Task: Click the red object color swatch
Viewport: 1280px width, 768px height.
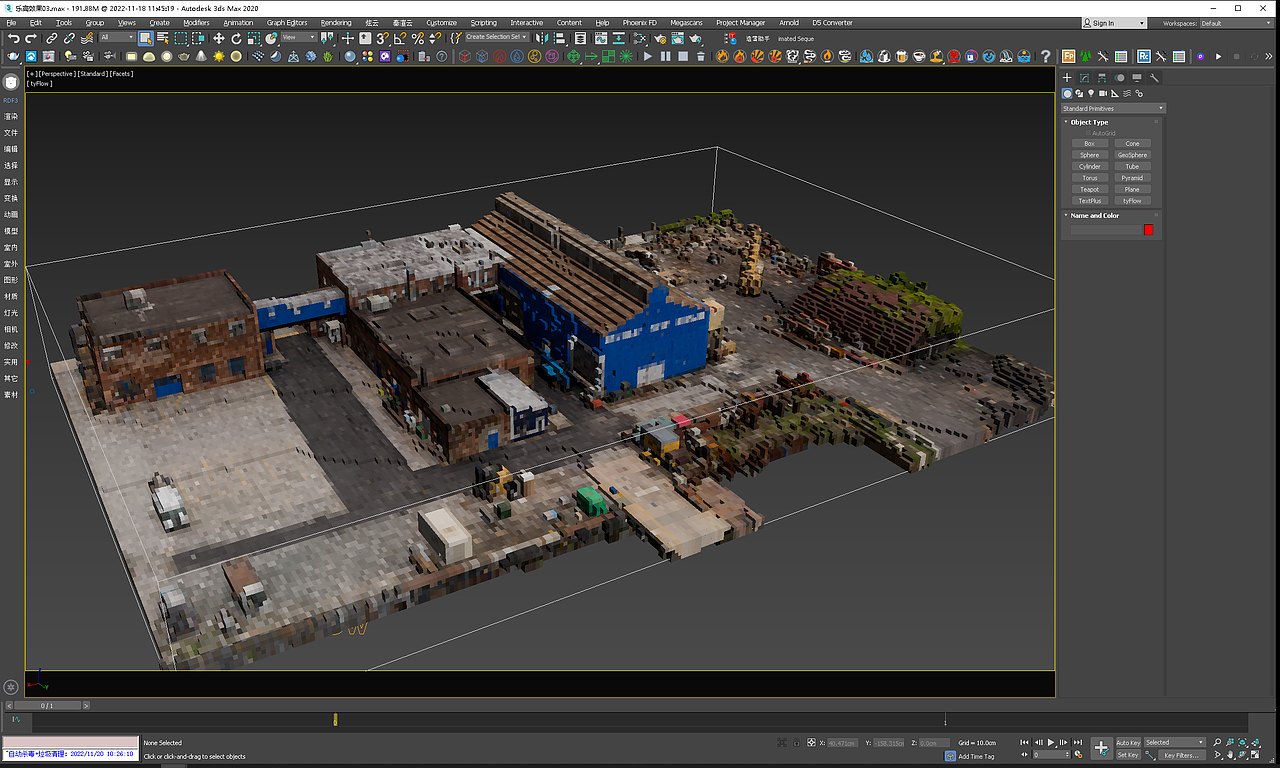Action: (1149, 230)
